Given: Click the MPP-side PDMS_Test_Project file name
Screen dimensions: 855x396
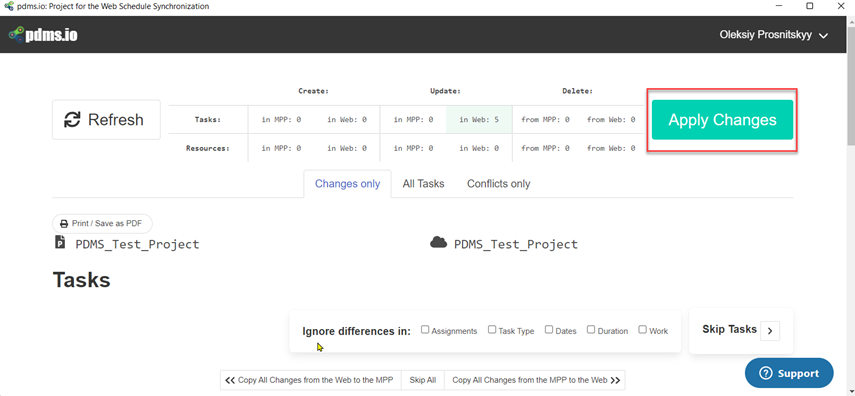Looking at the screenshot, I should tap(137, 244).
